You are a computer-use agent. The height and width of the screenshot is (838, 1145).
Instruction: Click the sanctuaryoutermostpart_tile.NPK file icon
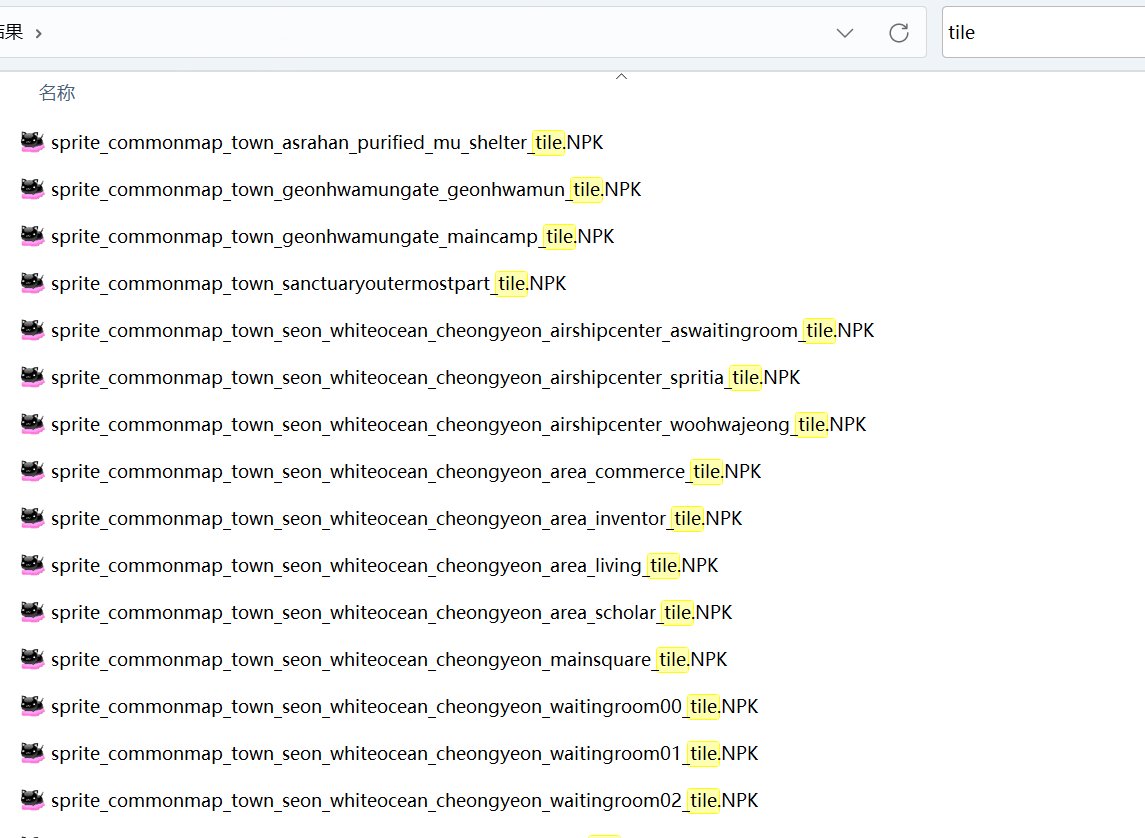click(x=33, y=283)
